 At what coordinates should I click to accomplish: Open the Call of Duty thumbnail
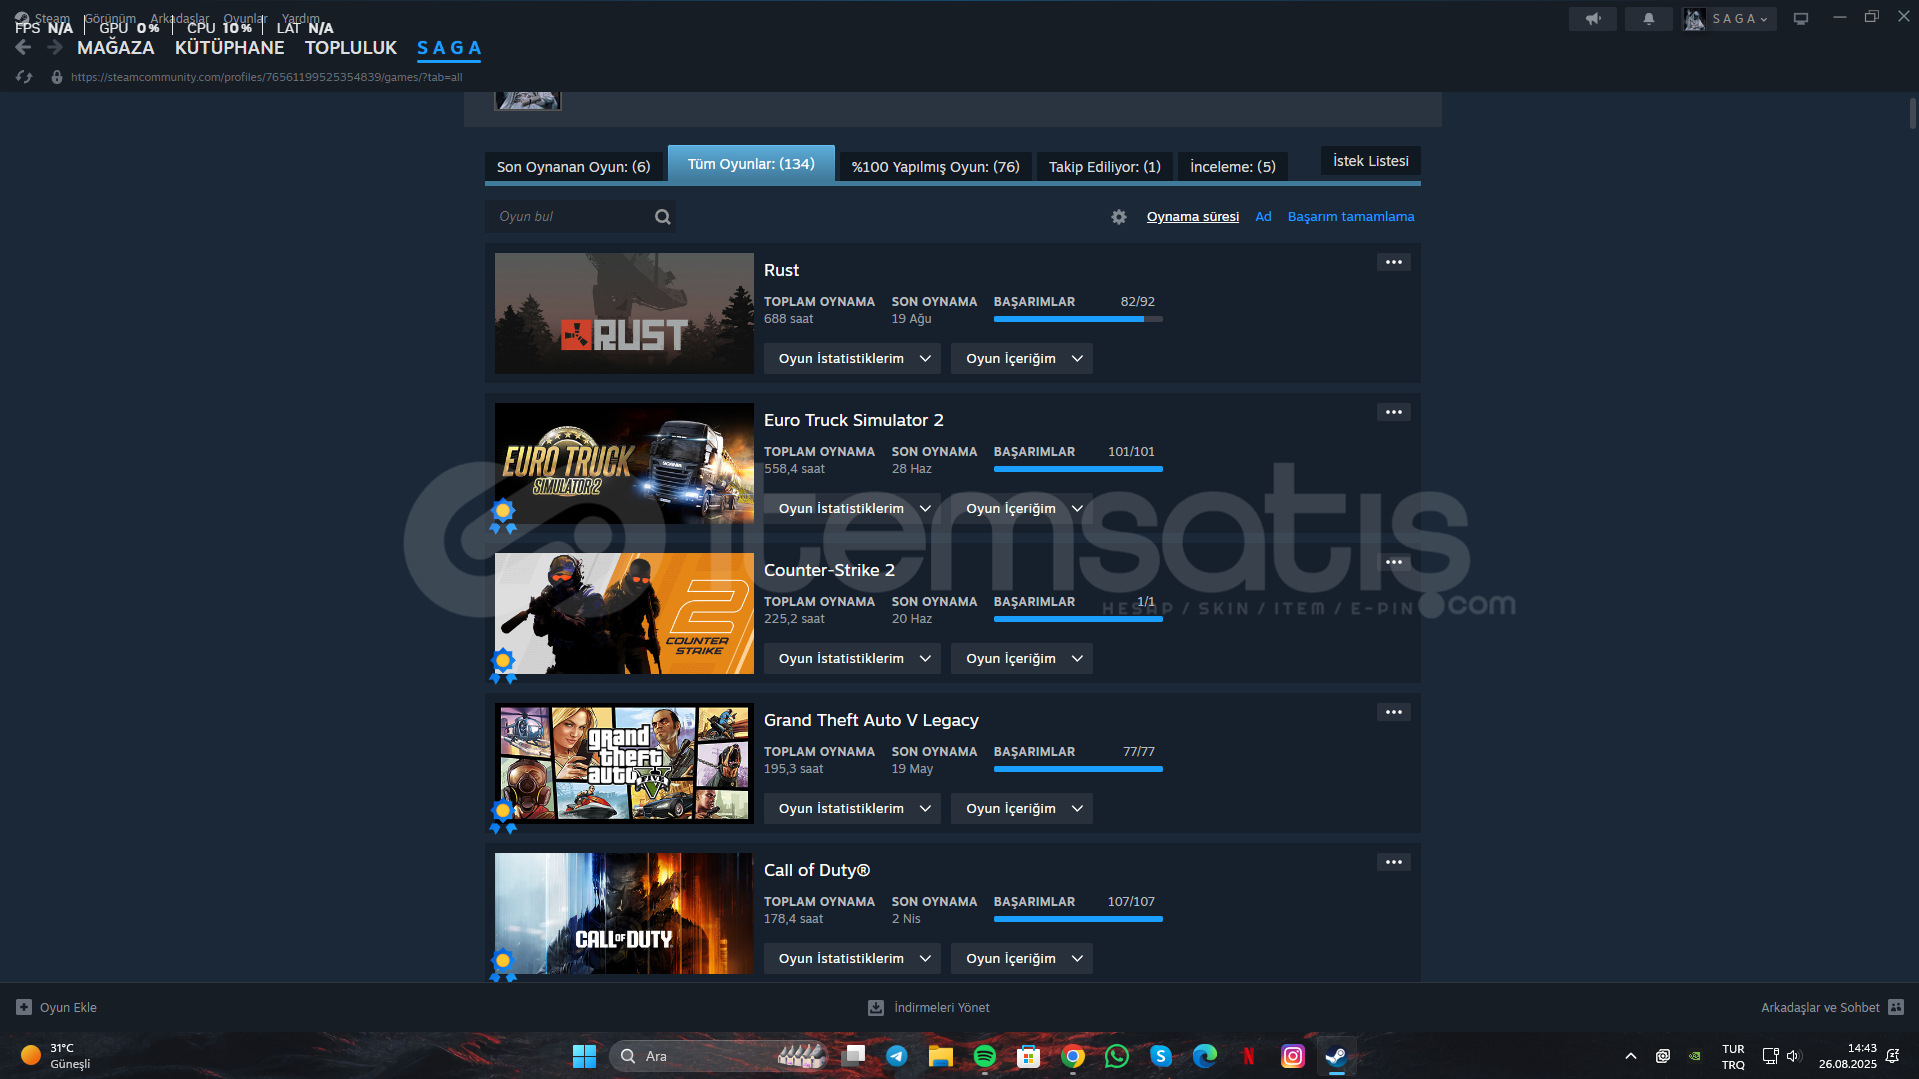624,913
